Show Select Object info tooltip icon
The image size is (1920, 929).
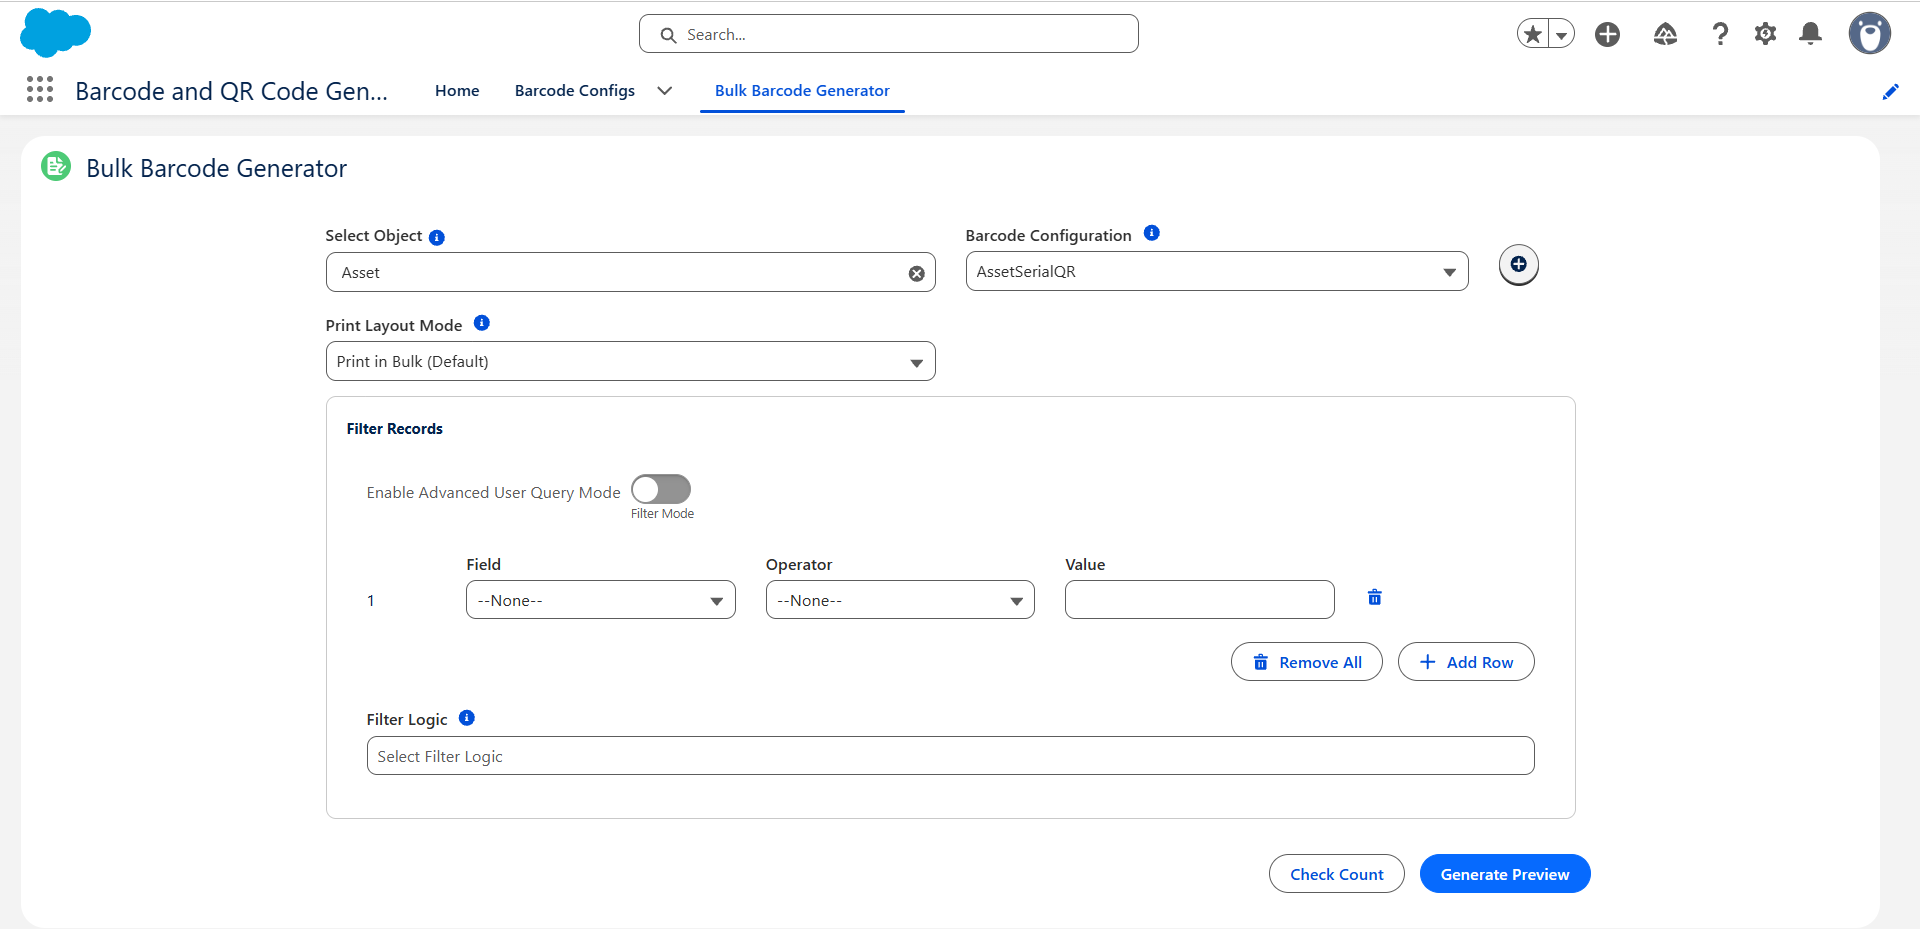tap(437, 237)
